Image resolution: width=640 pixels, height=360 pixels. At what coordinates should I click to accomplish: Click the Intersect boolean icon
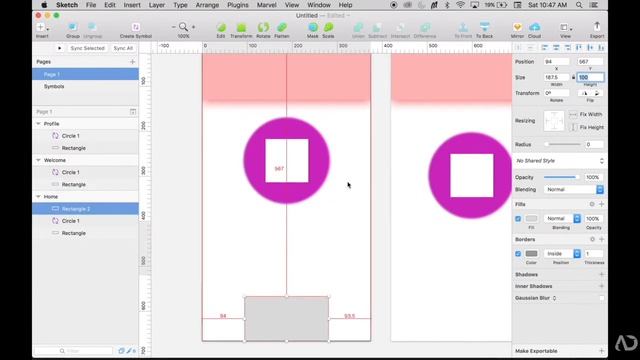pos(400,27)
